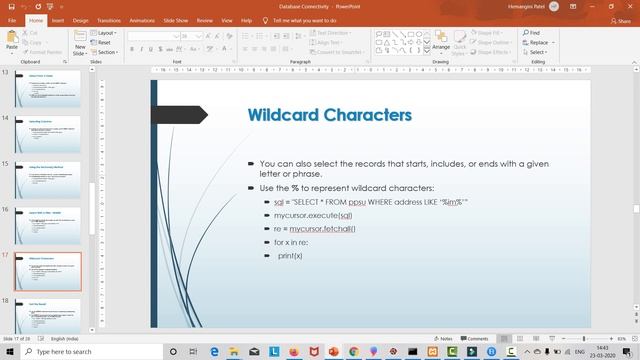Toggle Bold formatting
Image resolution: width=640 pixels, height=360 pixels.
click(x=132, y=49)
